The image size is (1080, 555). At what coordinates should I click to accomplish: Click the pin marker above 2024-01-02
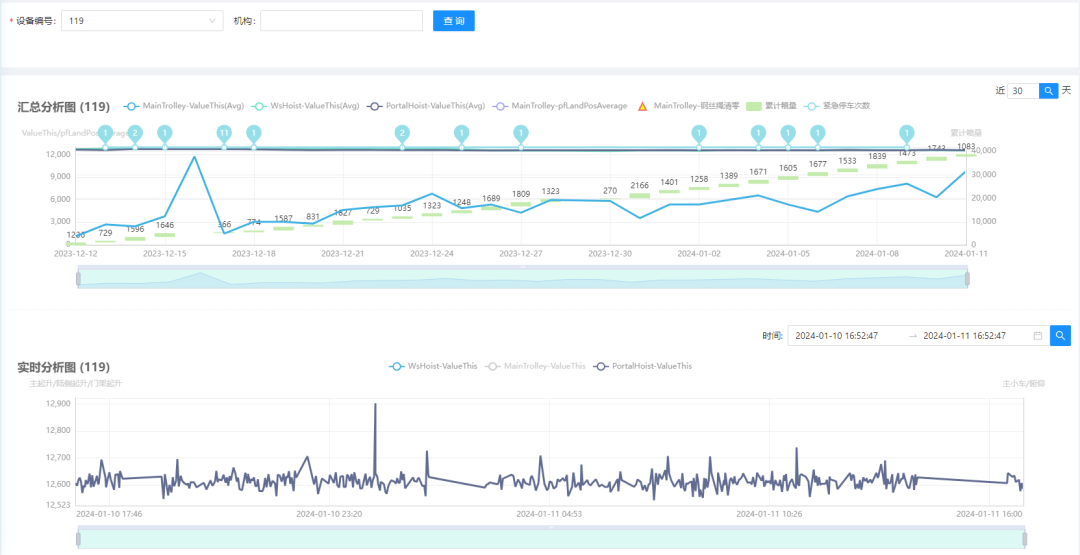(x=699, y=134)
